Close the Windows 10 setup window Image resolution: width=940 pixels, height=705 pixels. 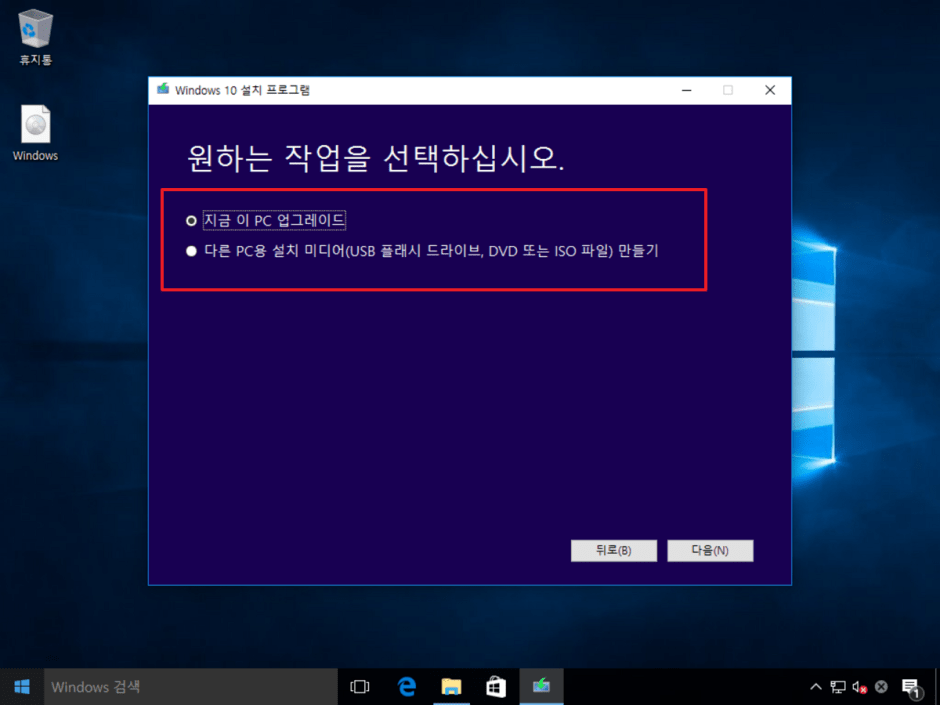pos(770,90)
